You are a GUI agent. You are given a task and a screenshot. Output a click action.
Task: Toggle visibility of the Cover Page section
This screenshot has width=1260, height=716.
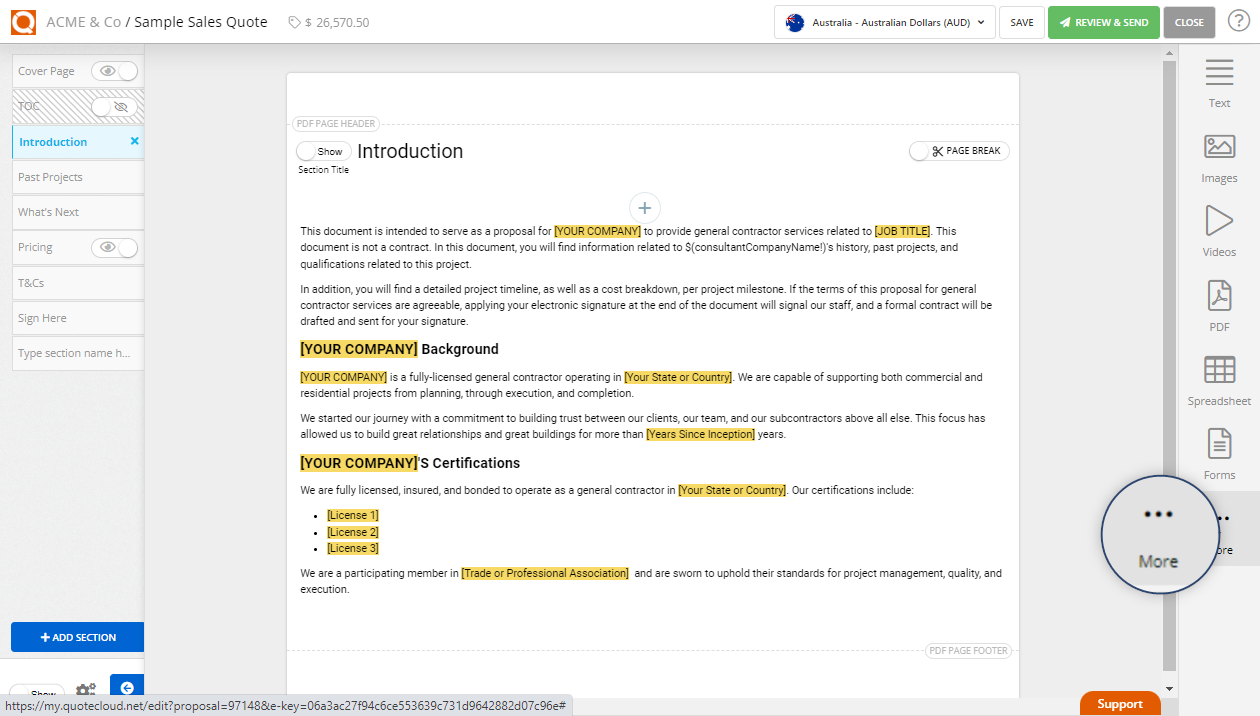(115, 70)
